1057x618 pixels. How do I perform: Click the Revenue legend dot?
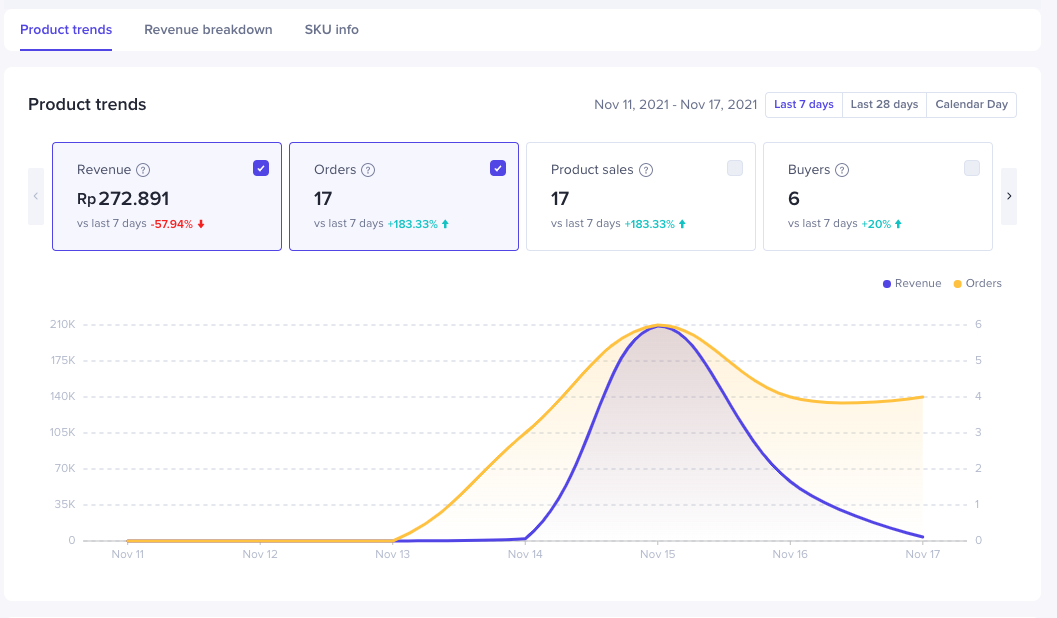pos(887,284)
